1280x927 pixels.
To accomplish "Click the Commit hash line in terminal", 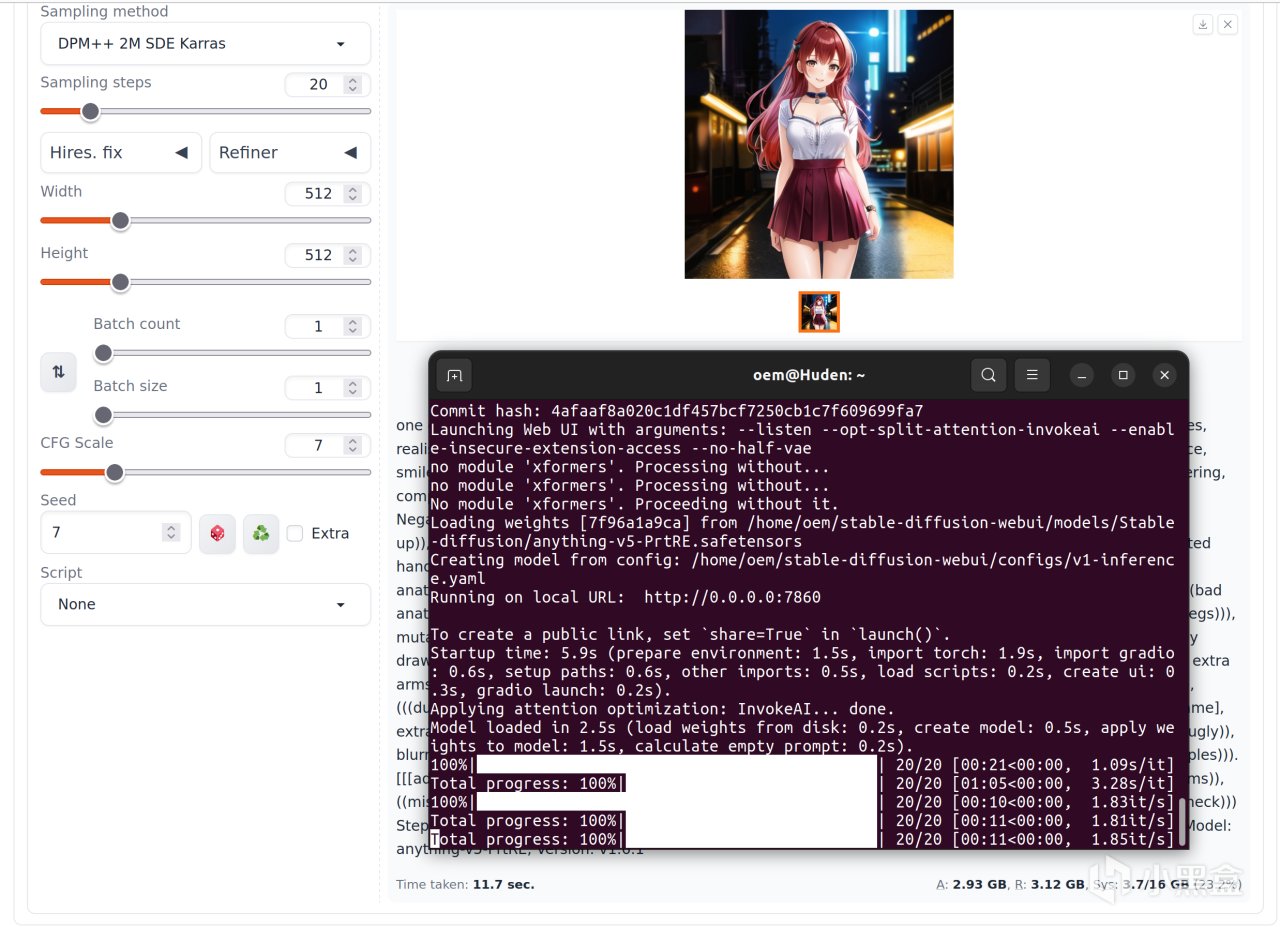I will 677,411.
